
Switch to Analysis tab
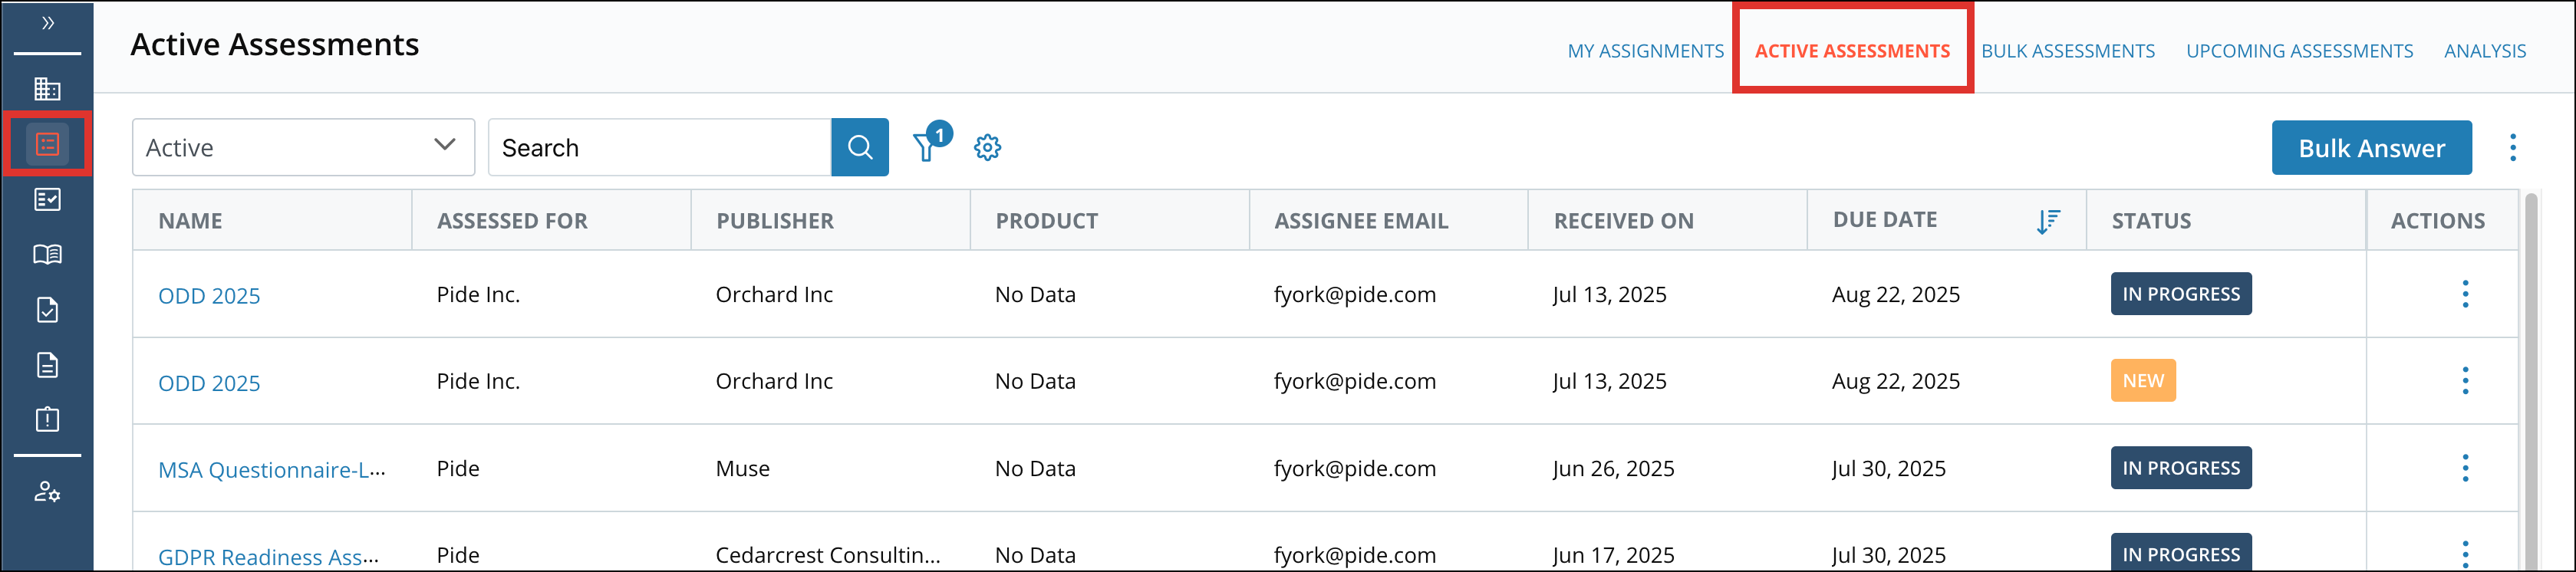(x=2485, y=51)
